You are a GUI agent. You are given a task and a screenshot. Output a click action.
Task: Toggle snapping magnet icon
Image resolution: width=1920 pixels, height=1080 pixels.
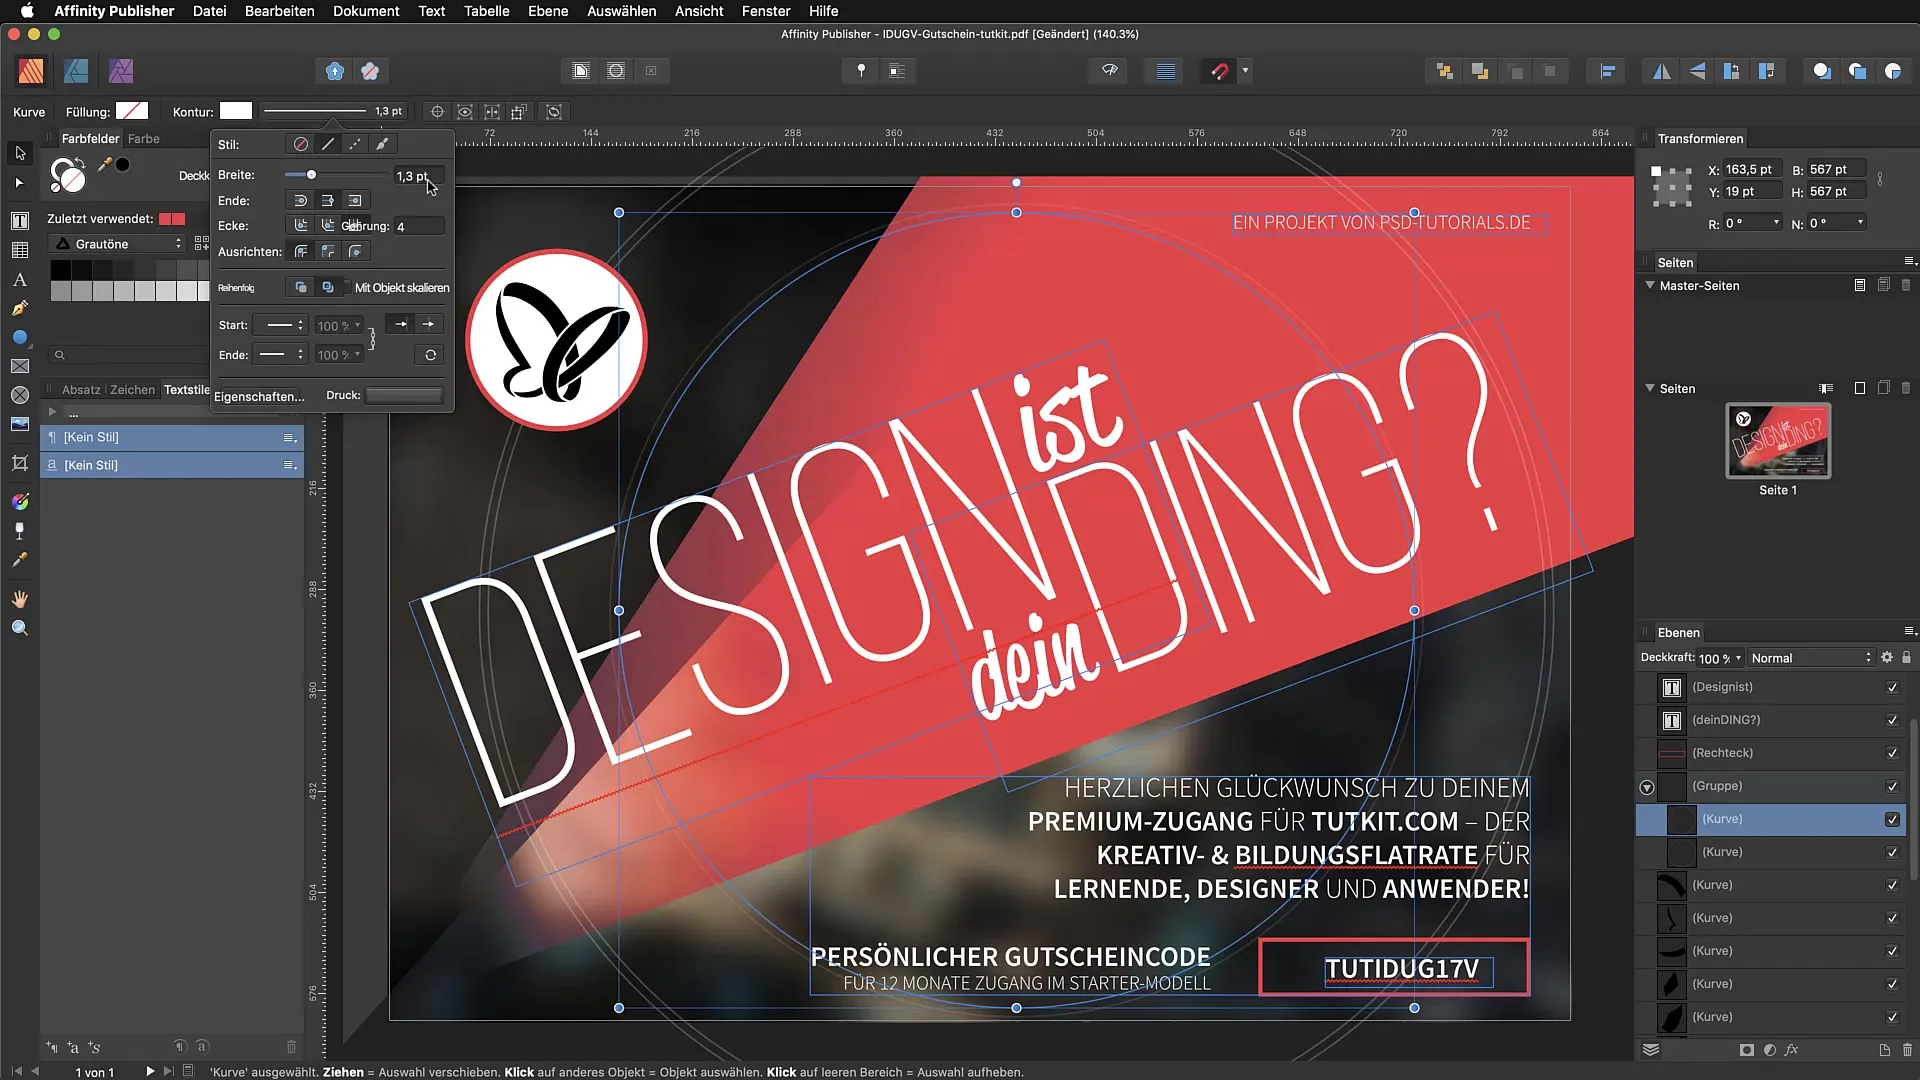pos(1219,71)
